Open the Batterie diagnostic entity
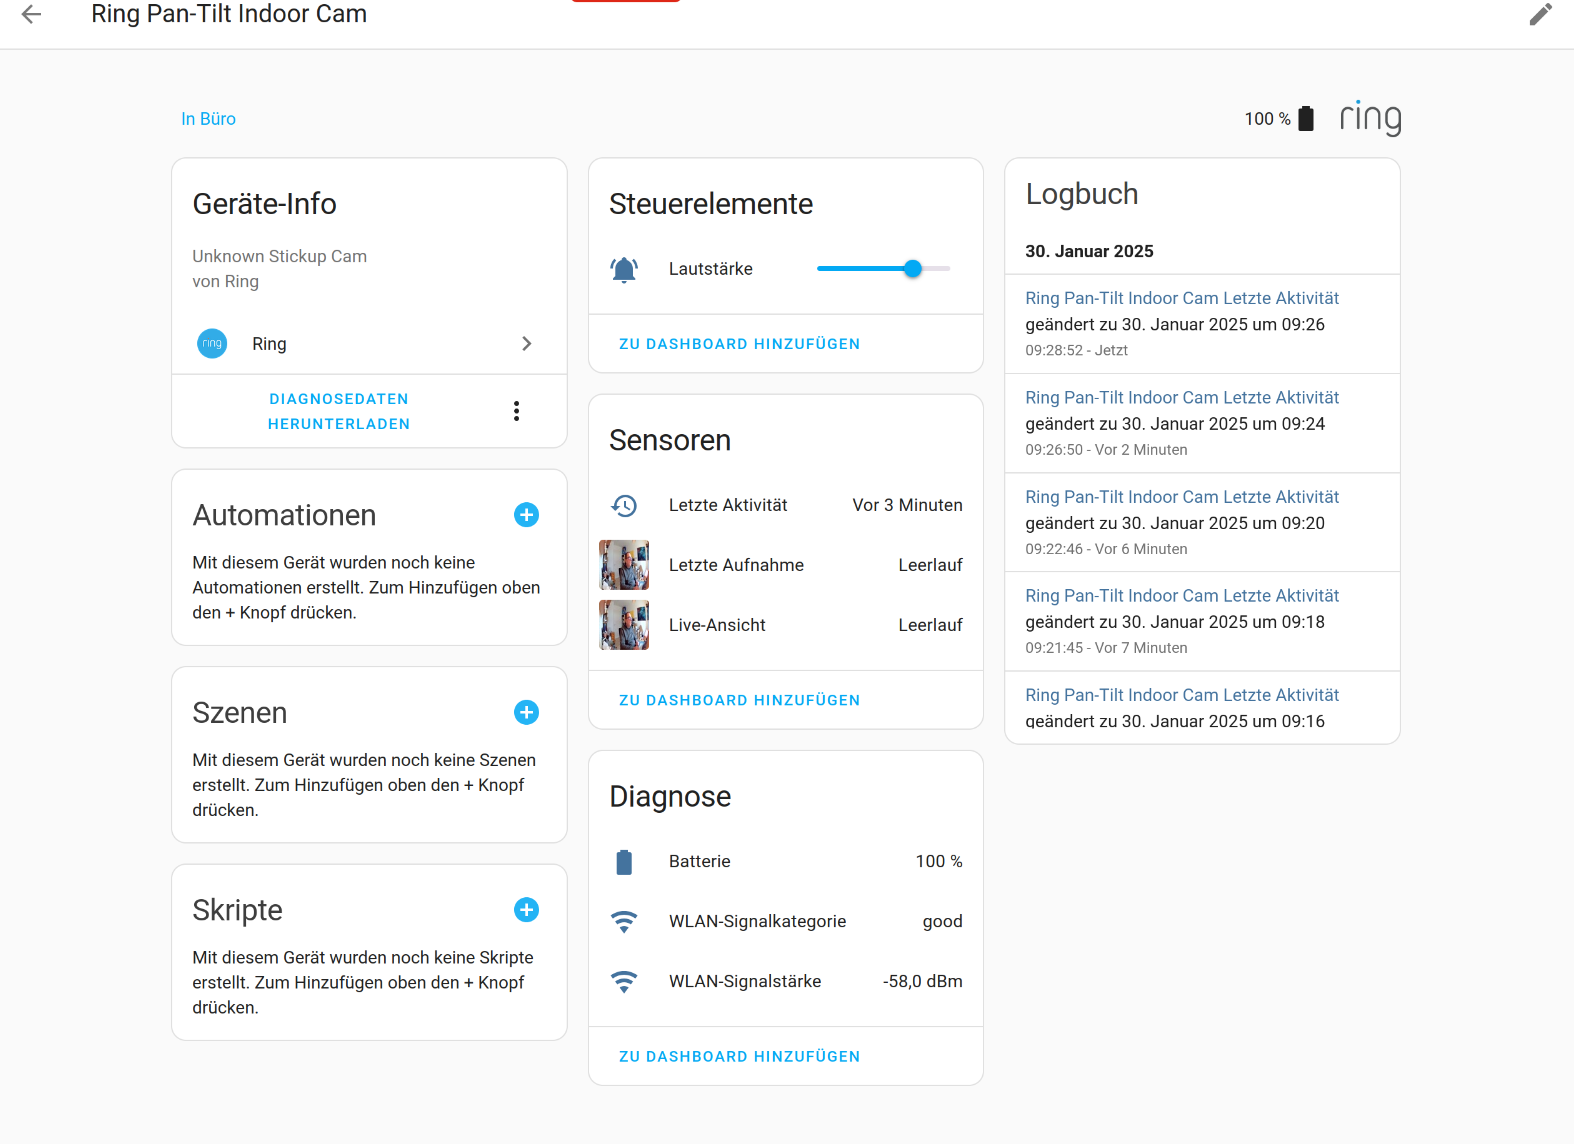The image size is (1574, 1144). point(786,861)
